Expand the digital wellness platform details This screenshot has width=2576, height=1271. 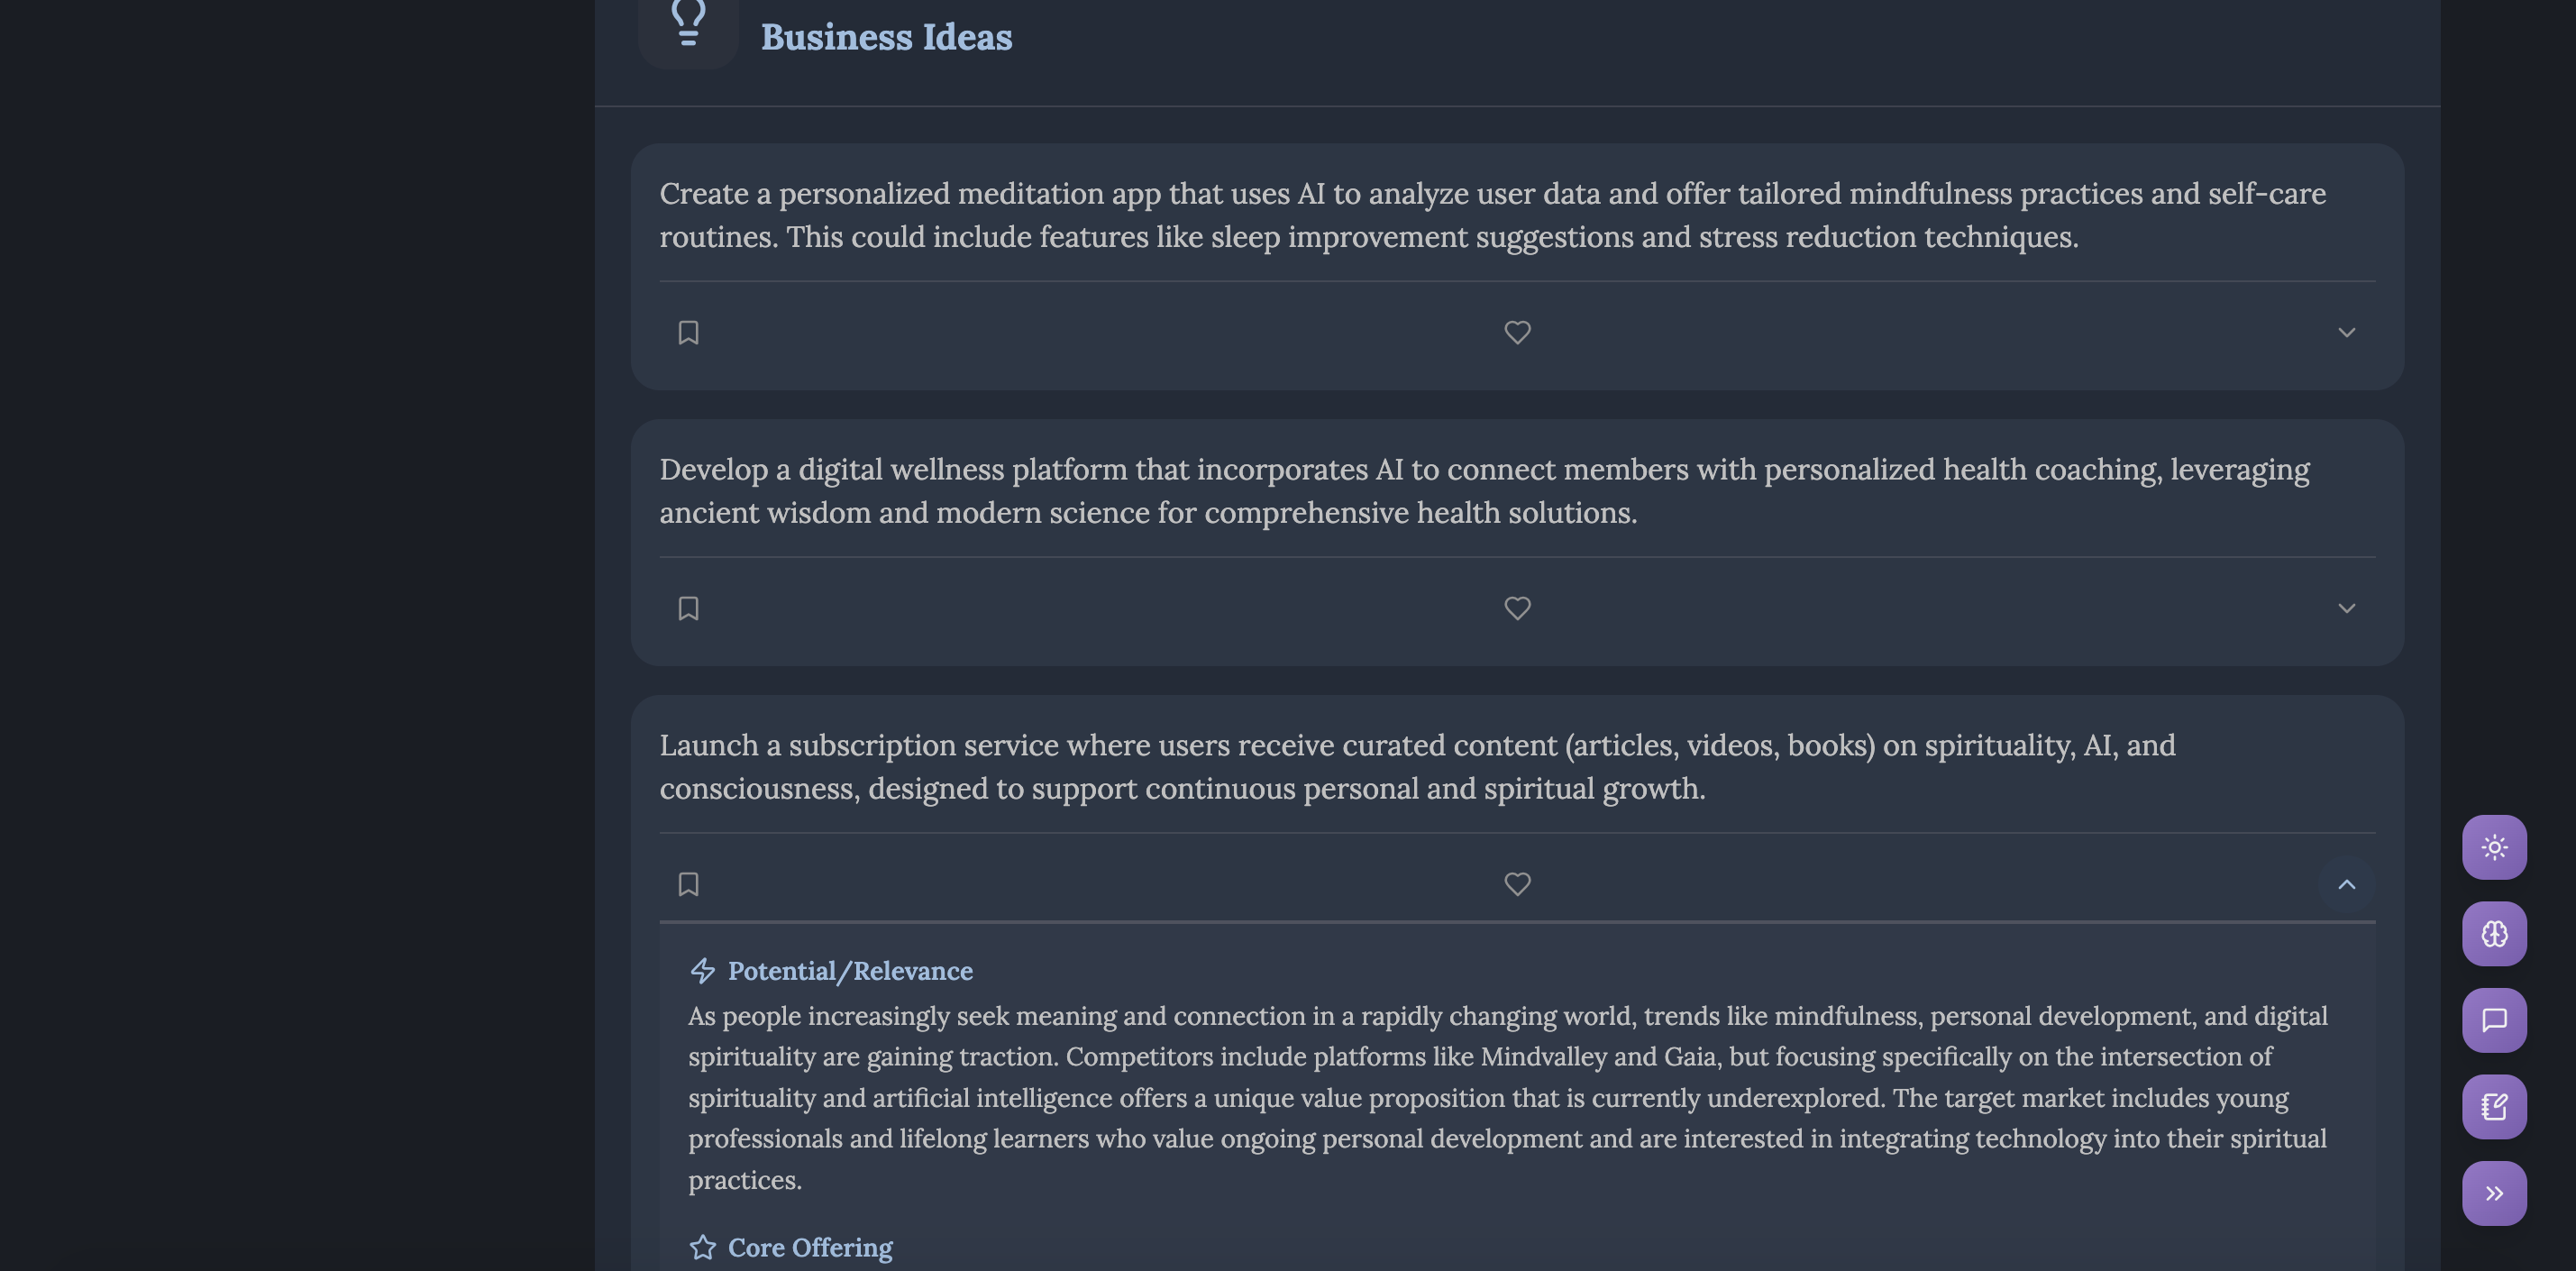coord(2346,608)
